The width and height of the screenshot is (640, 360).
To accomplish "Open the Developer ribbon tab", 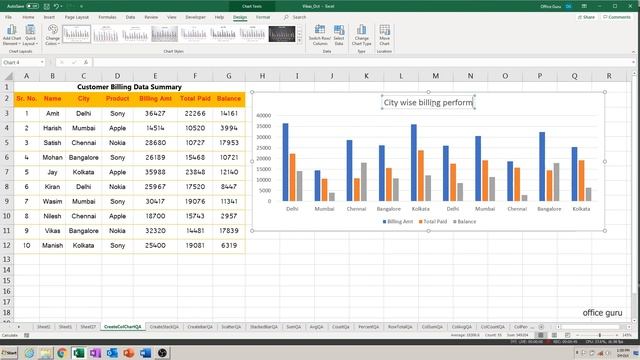I will point(196,17).
